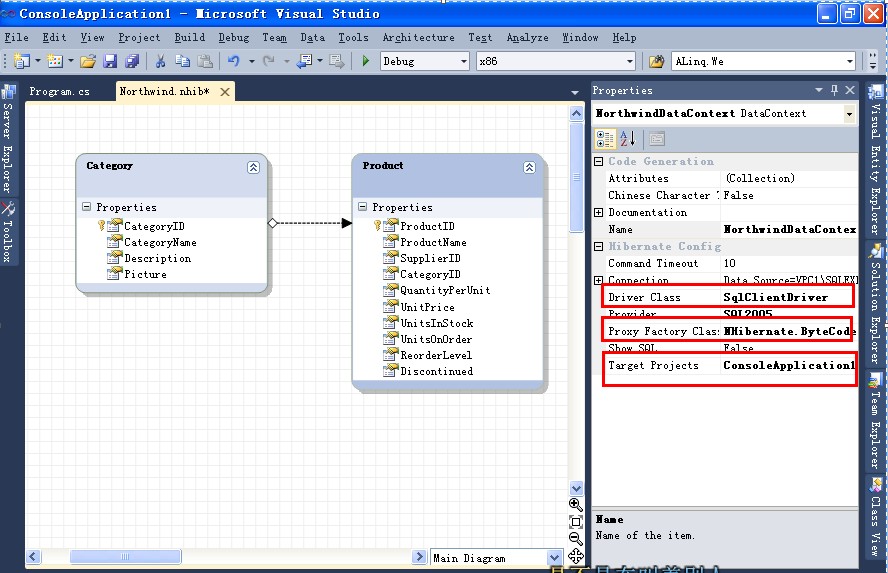
Task: Click the Driver Class value SqlClientDriver
Action: (775, 297)
